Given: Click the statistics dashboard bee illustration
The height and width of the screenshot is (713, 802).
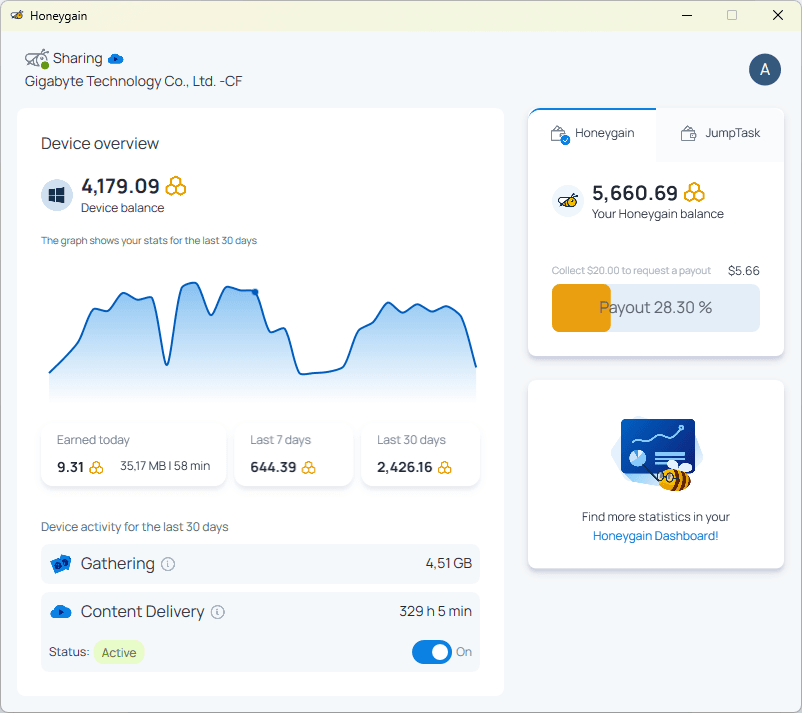Looking at the screenshot, I should point(657,455).
